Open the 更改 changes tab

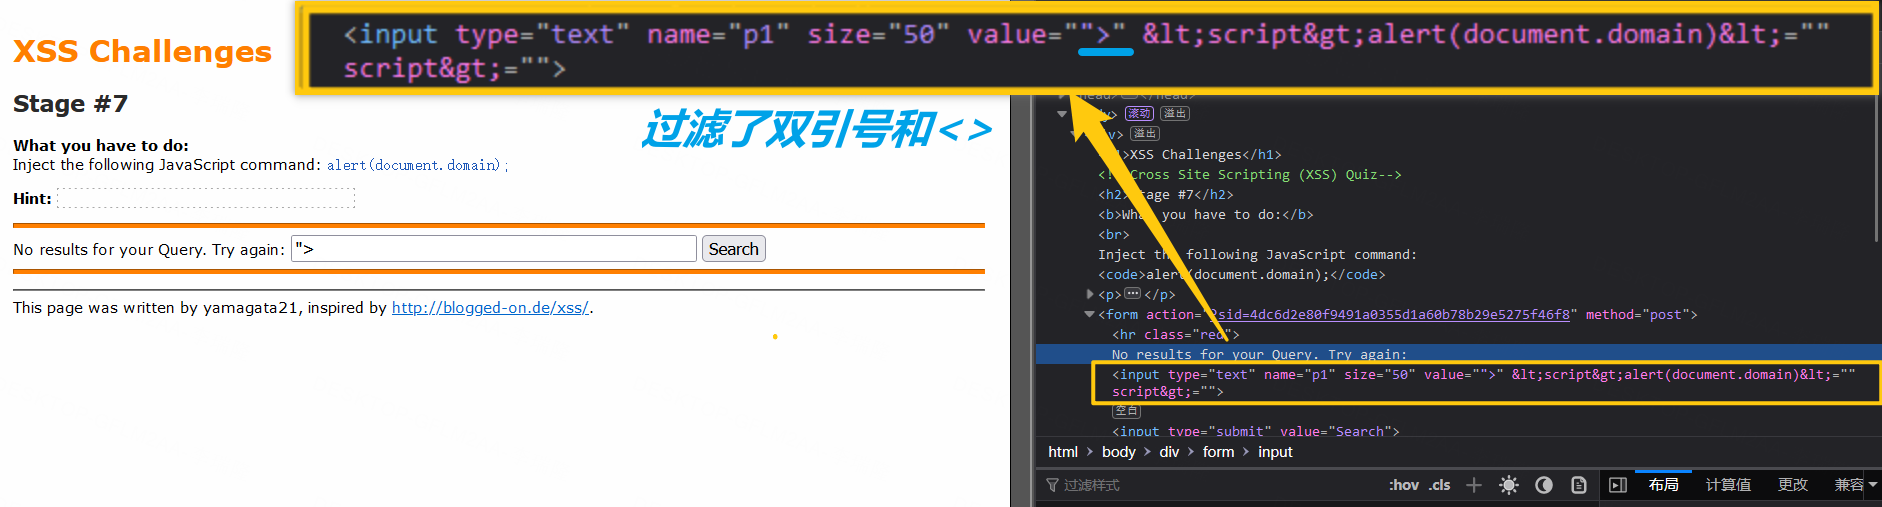[1792, 485]
